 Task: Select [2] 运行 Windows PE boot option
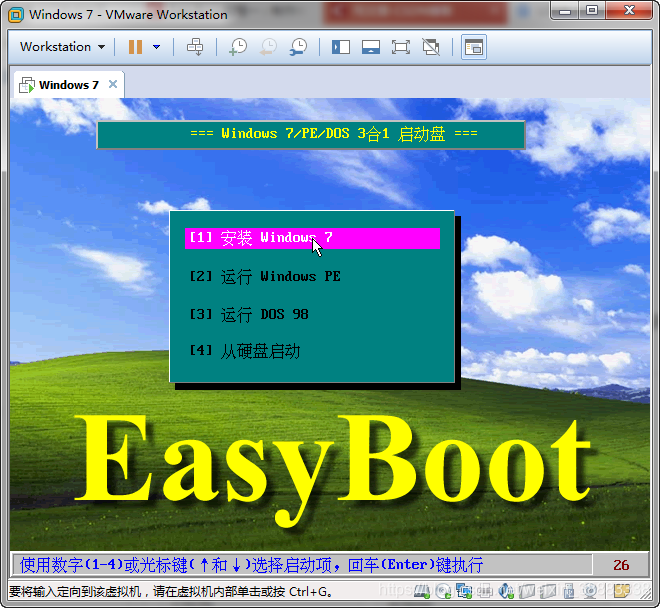coord(265,277)
